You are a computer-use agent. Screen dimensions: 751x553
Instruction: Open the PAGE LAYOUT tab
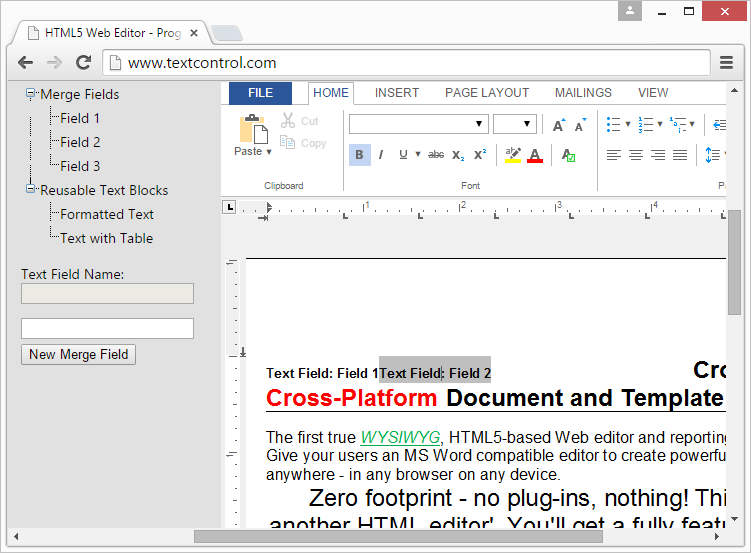click(x=487, y=93)
